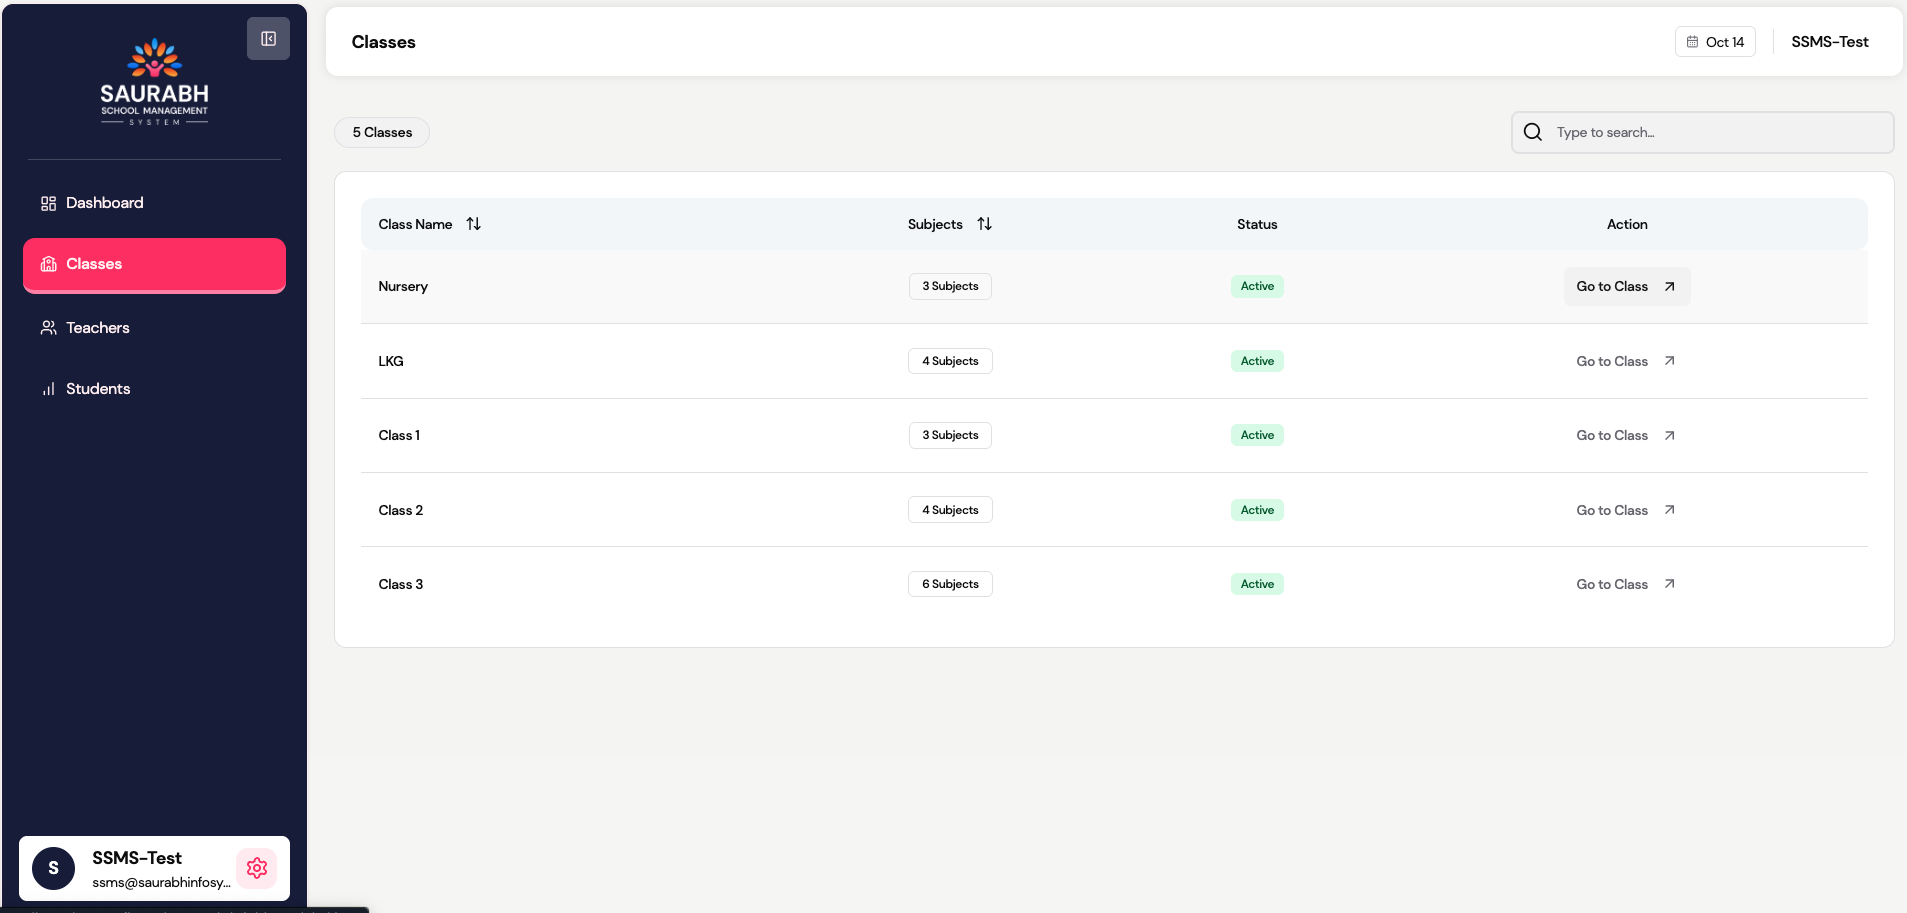Open settings via the gear icon
The width and height of the screenshot is (1907, 913).
pyautogui.click(x=257, y=868)
